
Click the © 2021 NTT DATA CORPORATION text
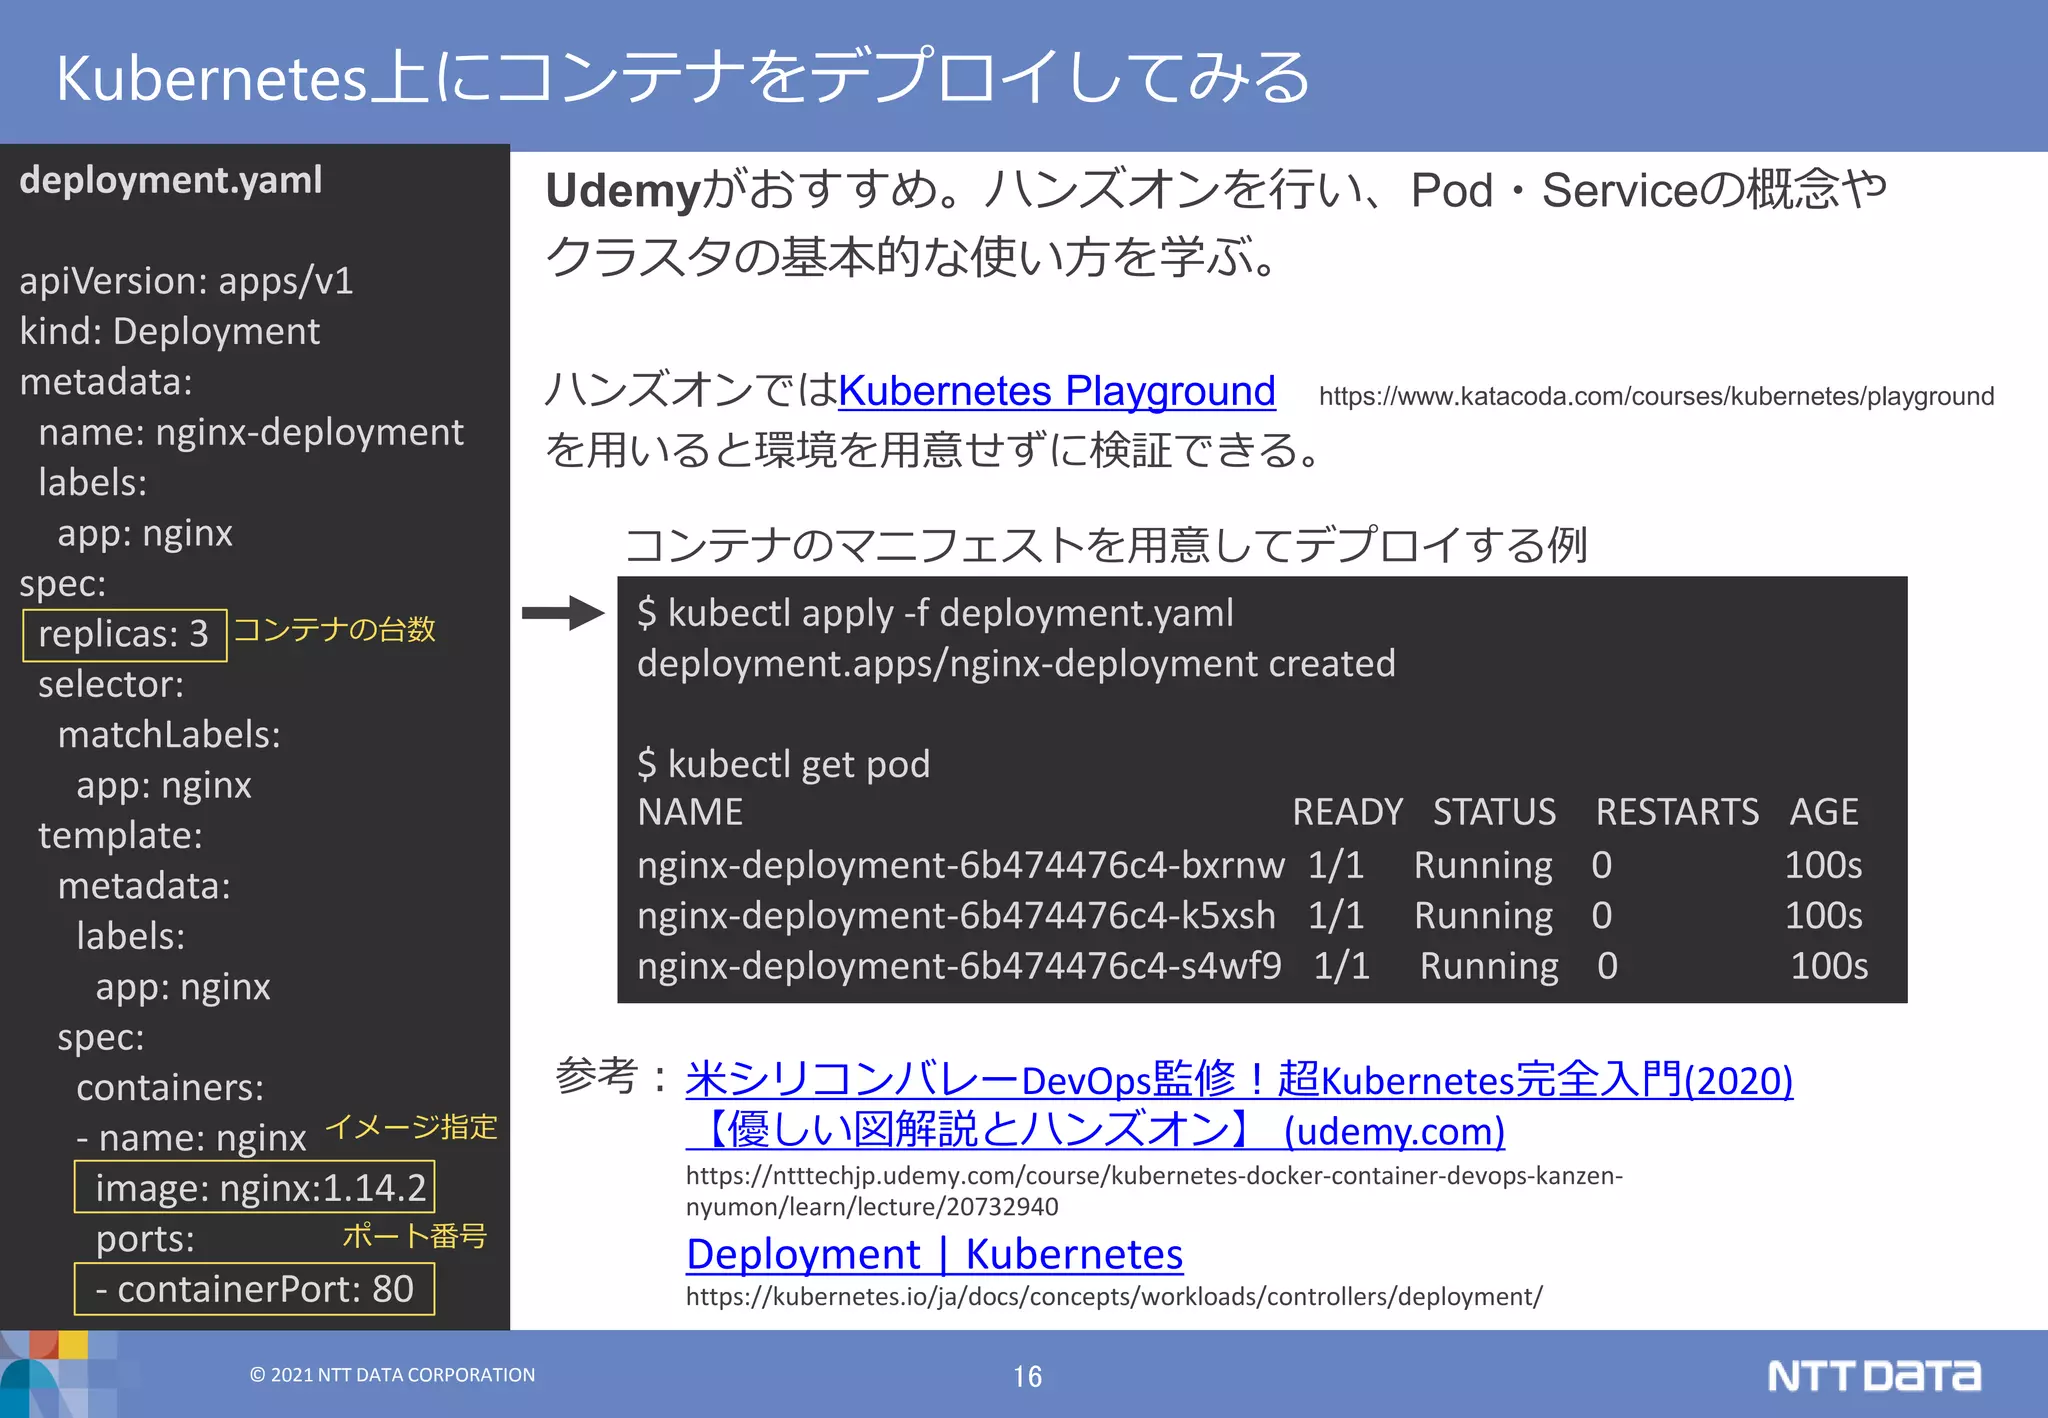[x=392, y=1375]
